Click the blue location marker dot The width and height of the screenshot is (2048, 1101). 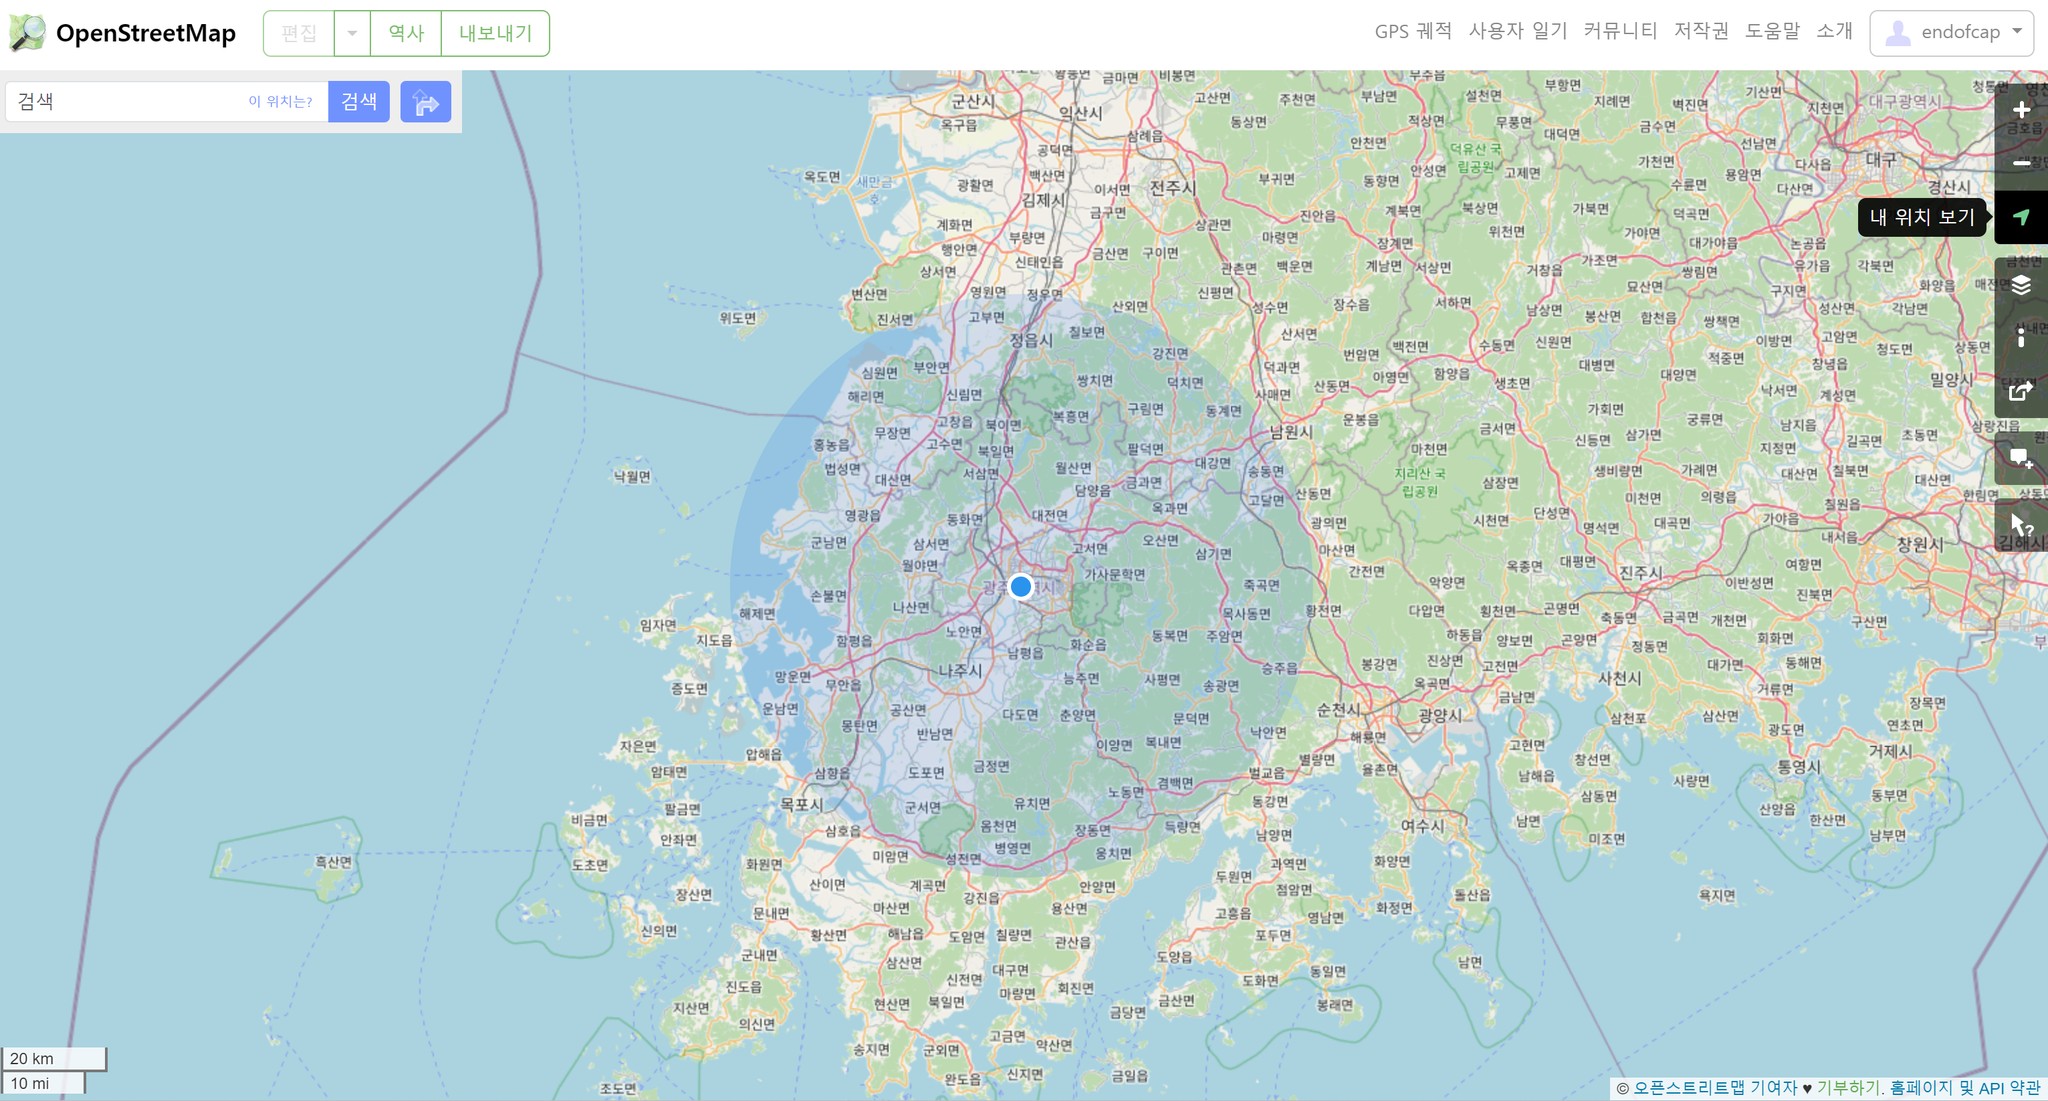pyautogui.click(x=1020, y=586)
